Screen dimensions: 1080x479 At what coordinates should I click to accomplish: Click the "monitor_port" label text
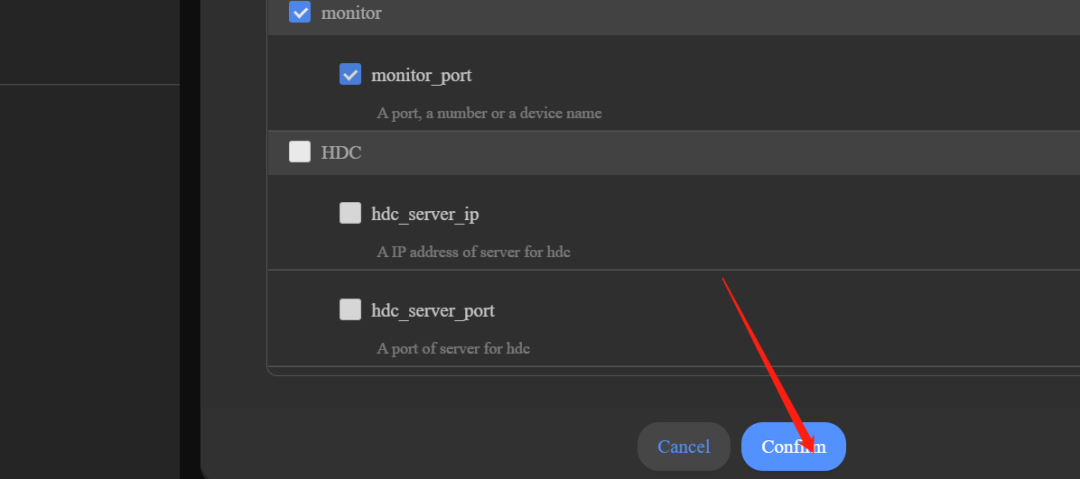click(x=421, y=75)
